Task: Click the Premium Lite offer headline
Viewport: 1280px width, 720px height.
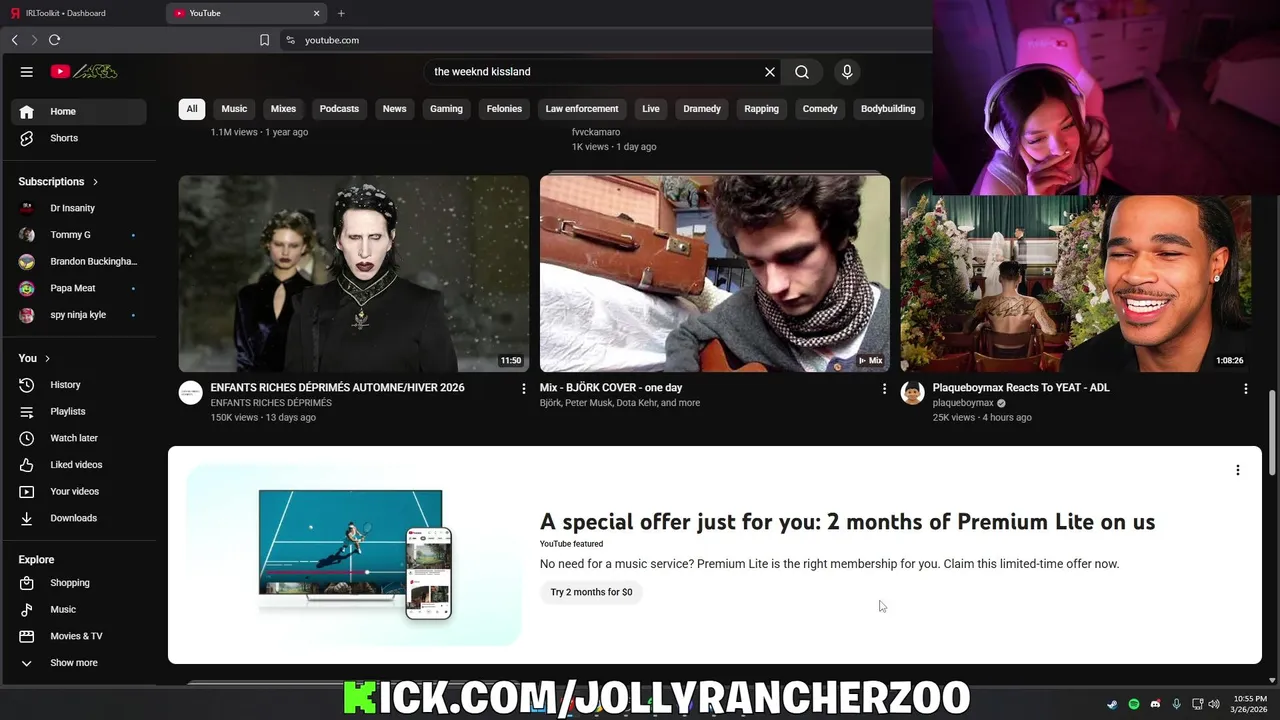Action: click(x=847, y=521)
